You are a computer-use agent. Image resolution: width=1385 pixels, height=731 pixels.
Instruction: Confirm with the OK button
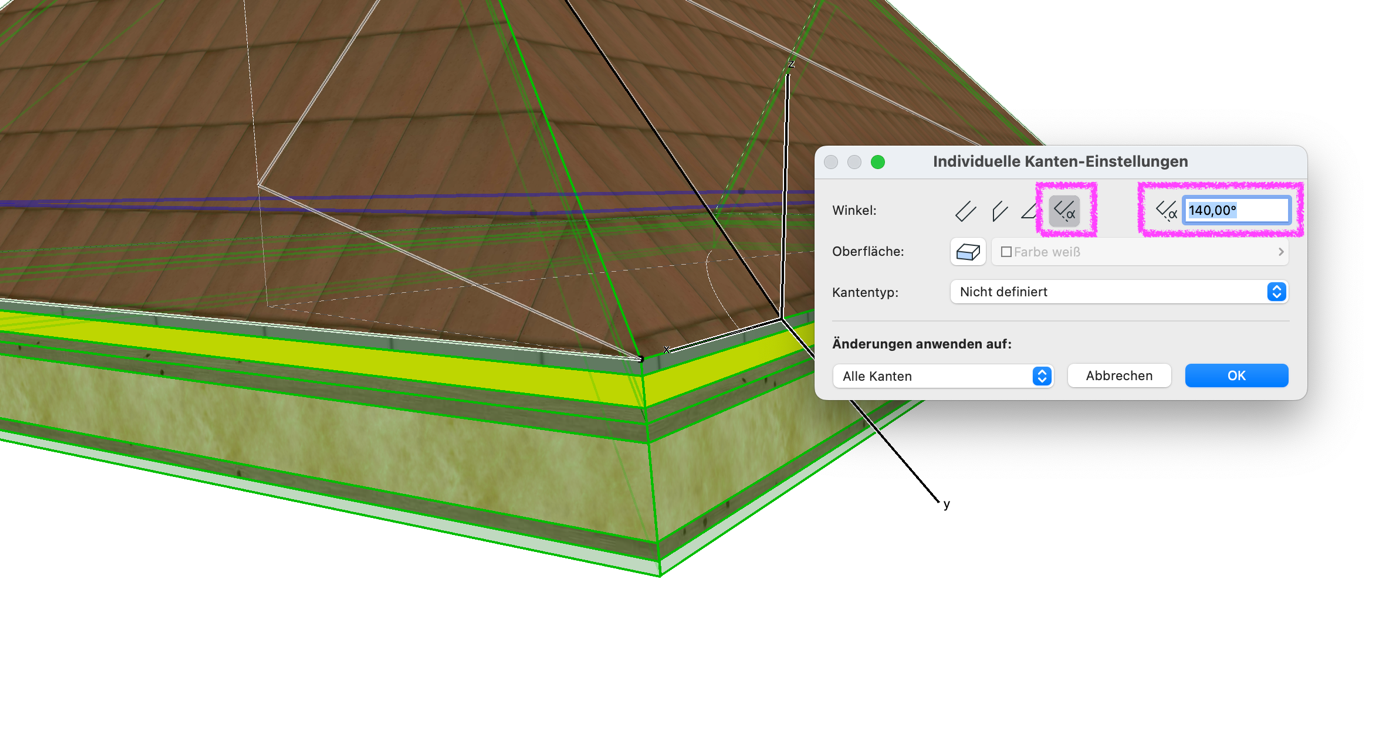pos(1236,376)
